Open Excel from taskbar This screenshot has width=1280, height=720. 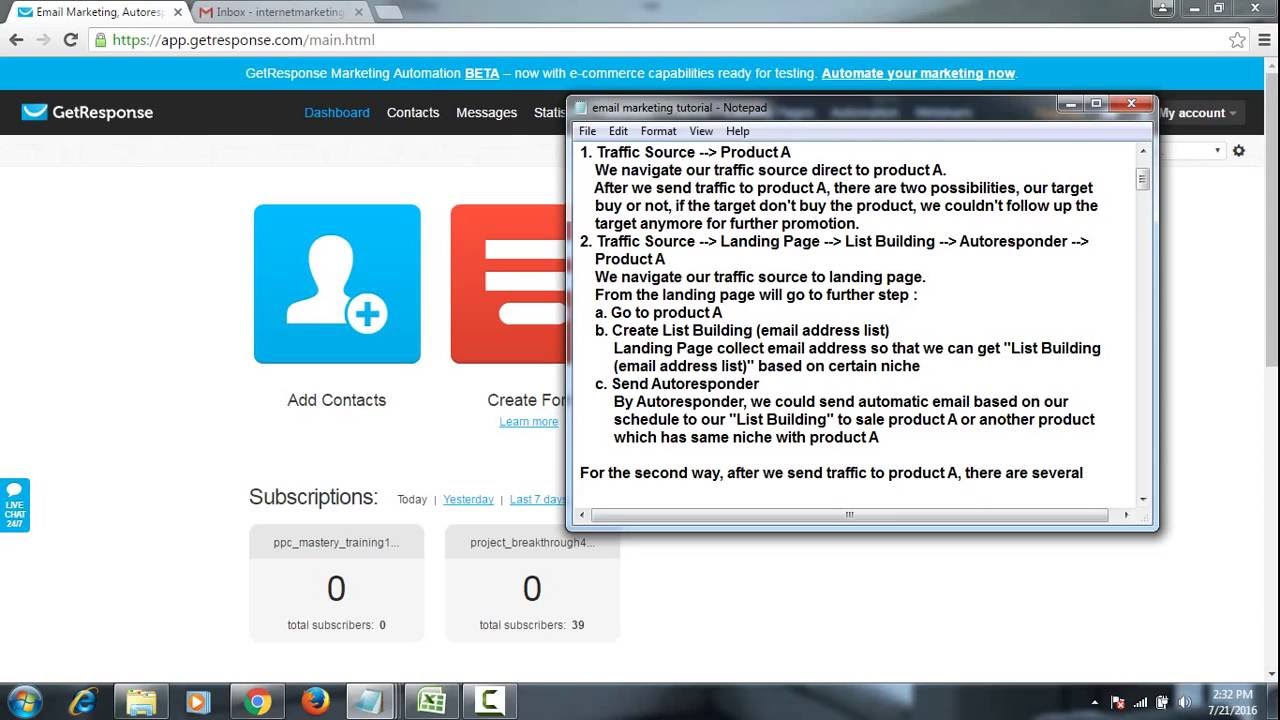(x=431, y=702)
